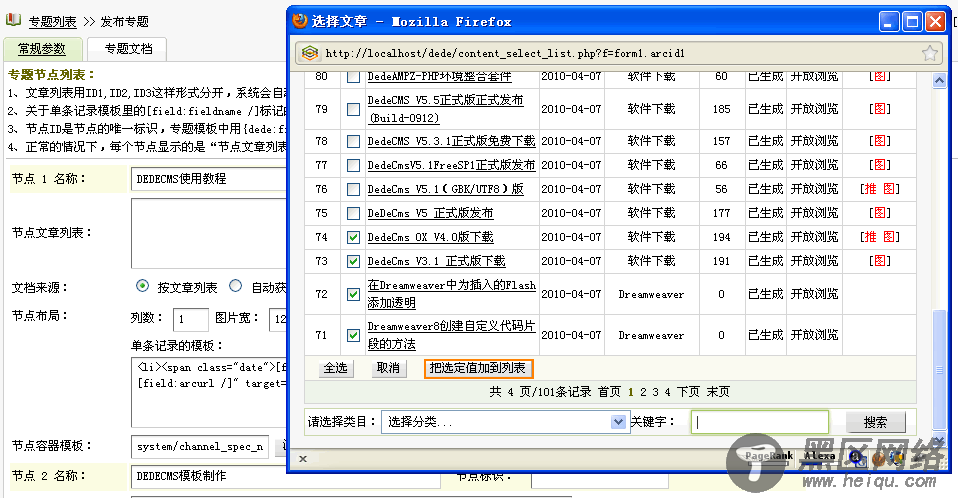The width and height of the screenshot is (958, 498).
Task: Check the box for DedeCms V5.1 (GBK/UTF8) 版
Action: [x=353, y=189]
